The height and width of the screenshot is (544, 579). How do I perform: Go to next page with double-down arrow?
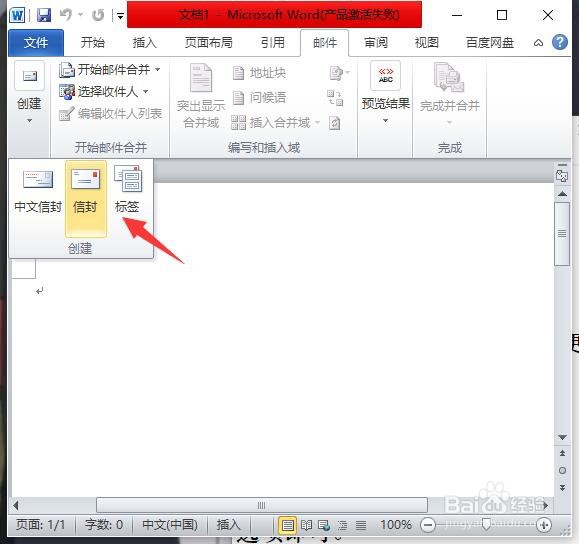(x=562, y=488)
